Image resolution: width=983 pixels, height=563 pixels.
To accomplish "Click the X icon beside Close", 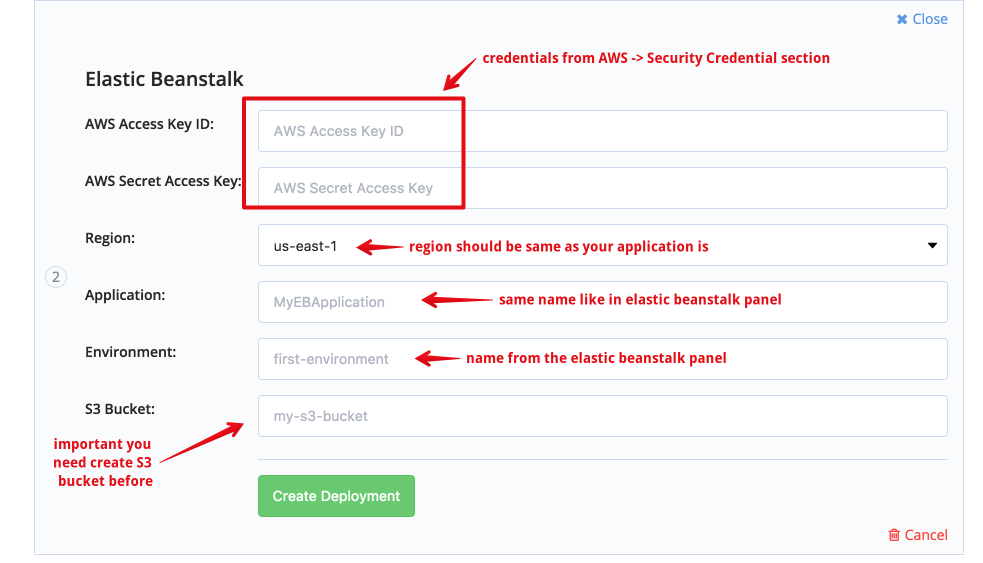I will tap(902, 19).
